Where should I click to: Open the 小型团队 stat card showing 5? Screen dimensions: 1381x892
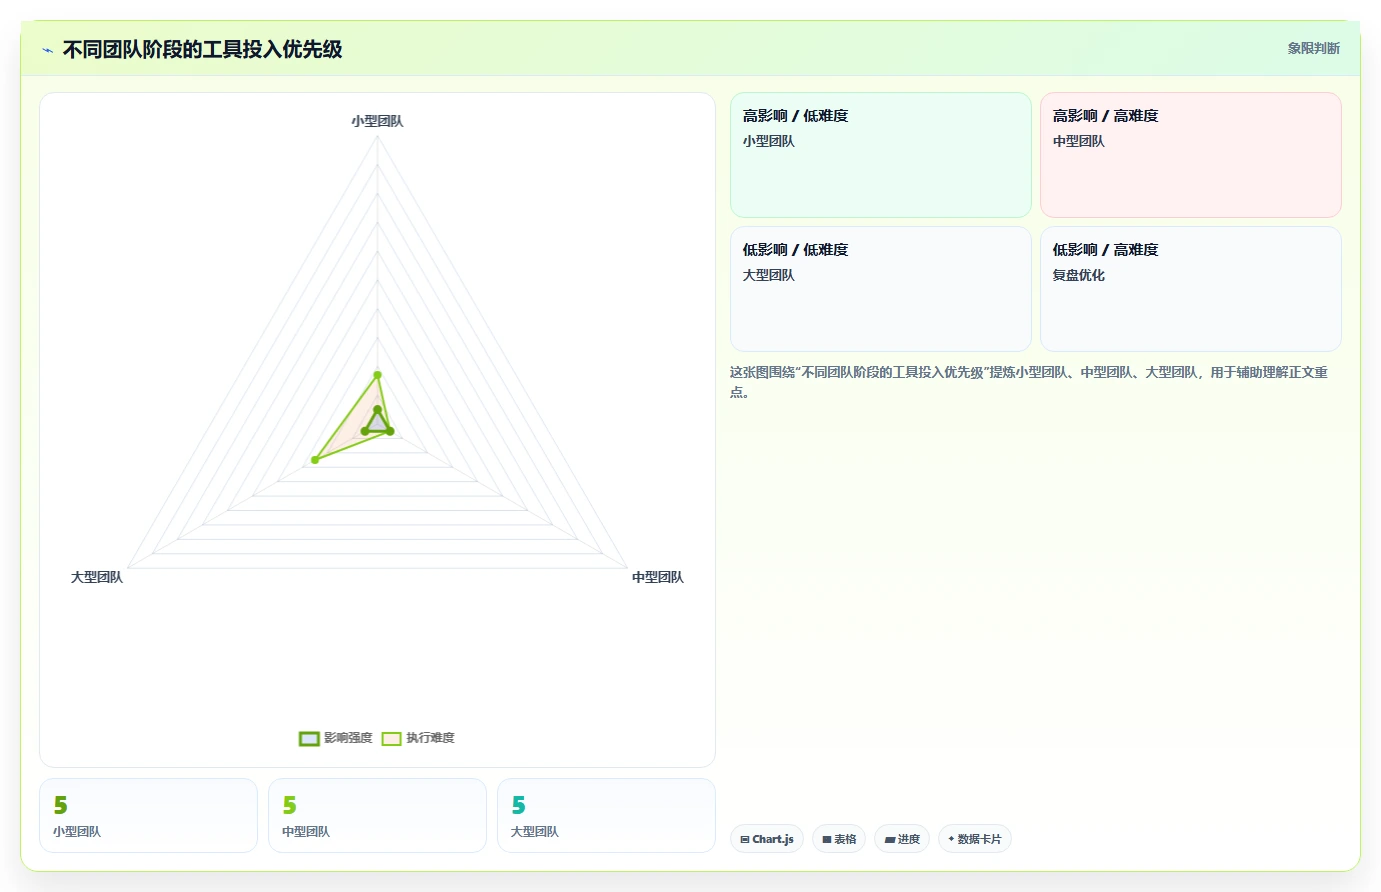click(x=148, y=816)
